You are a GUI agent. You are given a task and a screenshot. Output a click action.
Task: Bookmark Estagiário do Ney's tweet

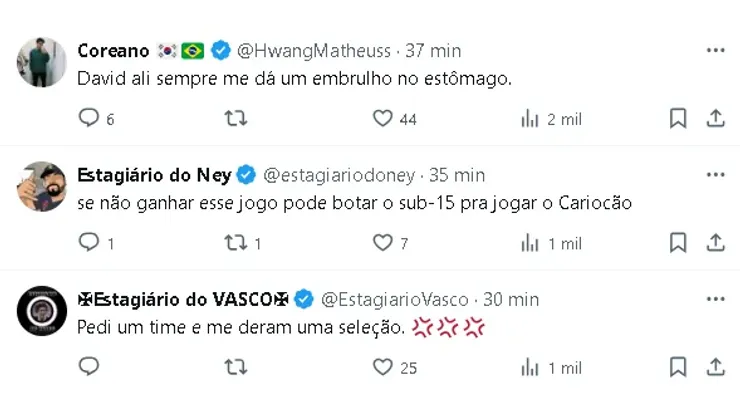pyautogui.click(x=677, y=242)
